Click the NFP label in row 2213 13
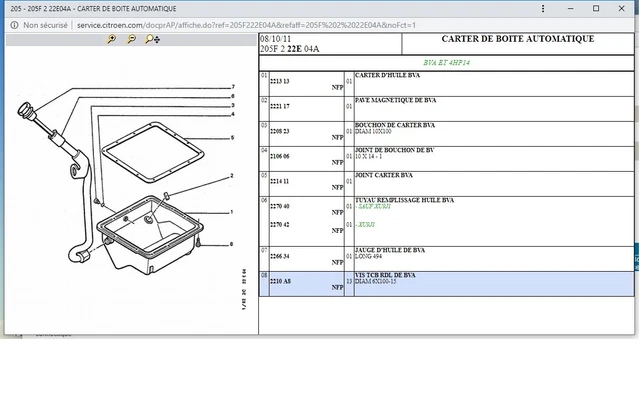The height and width of the screenshot is (400, 640). (x=338, y=87)
